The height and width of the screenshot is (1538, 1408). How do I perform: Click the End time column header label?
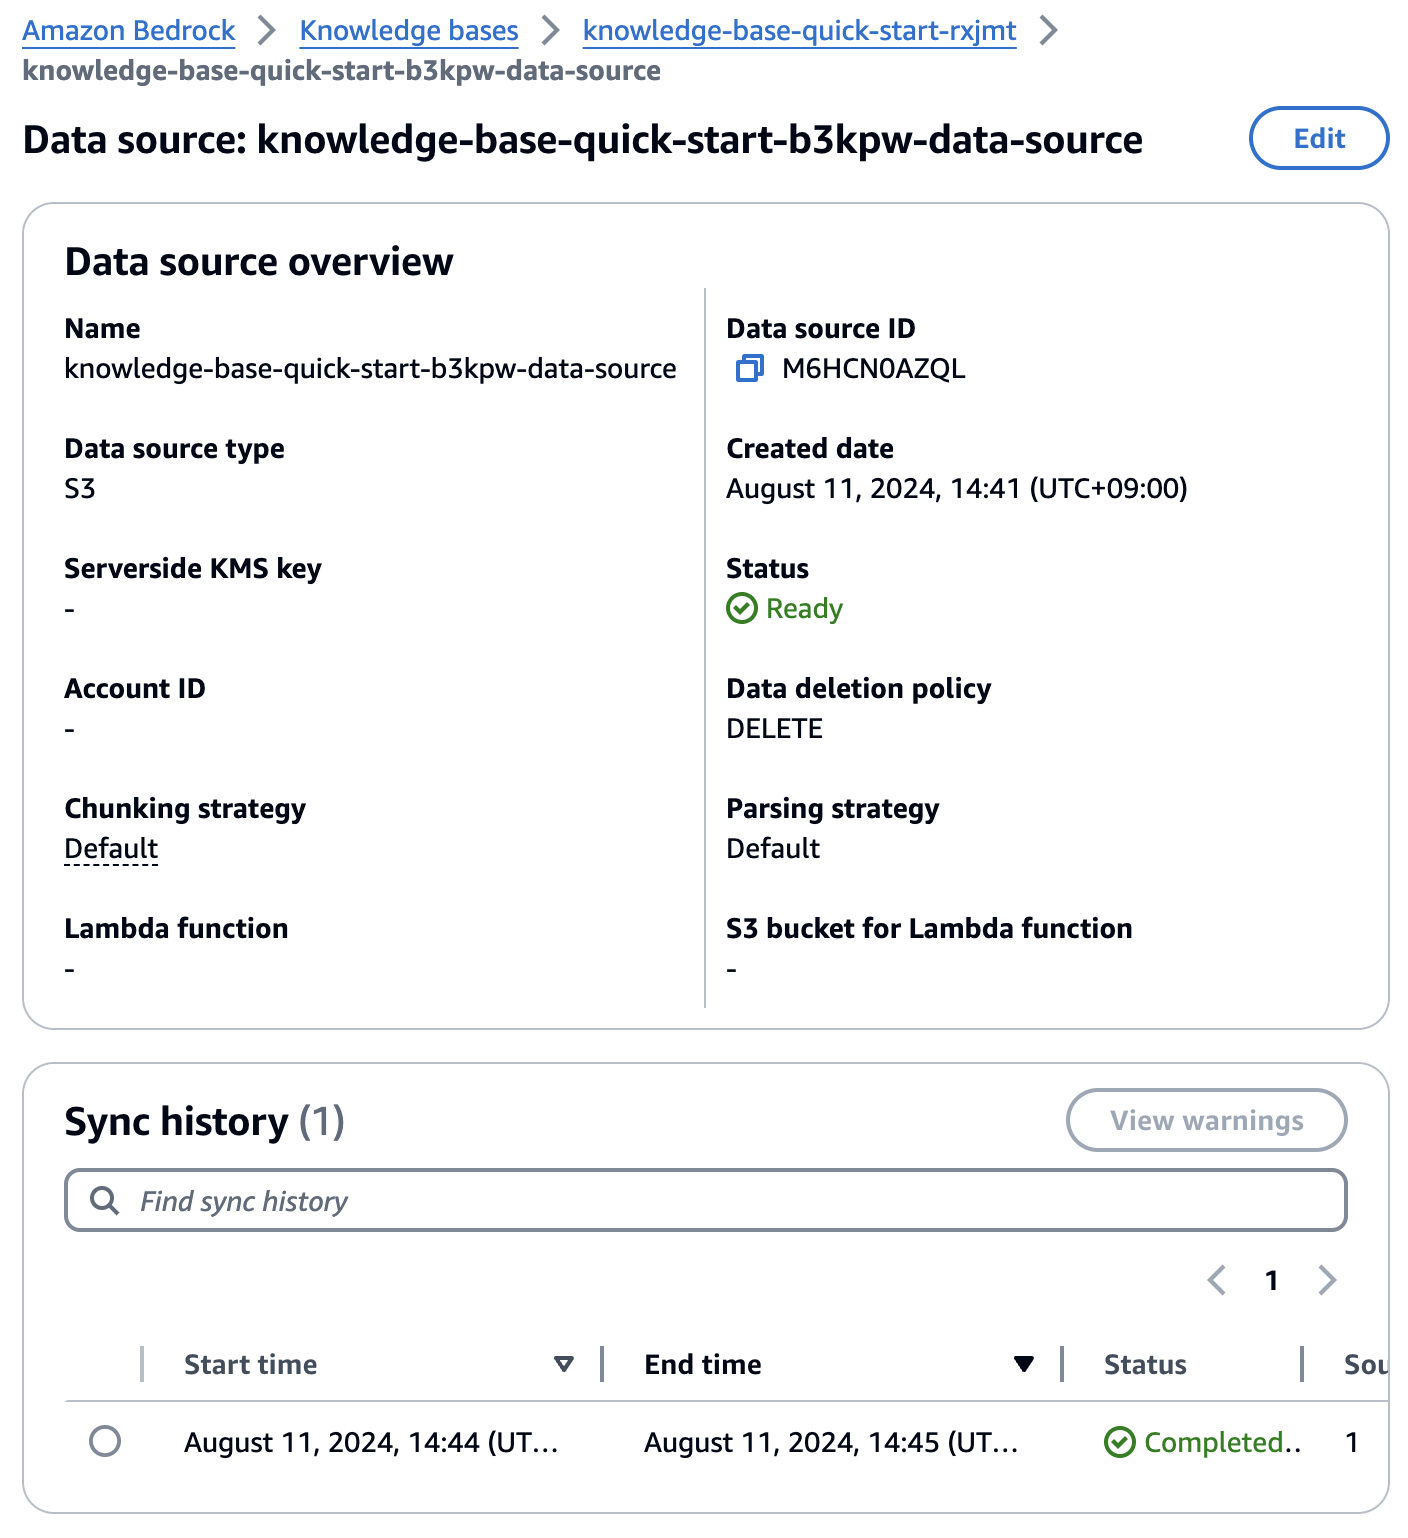[703, 1364]
